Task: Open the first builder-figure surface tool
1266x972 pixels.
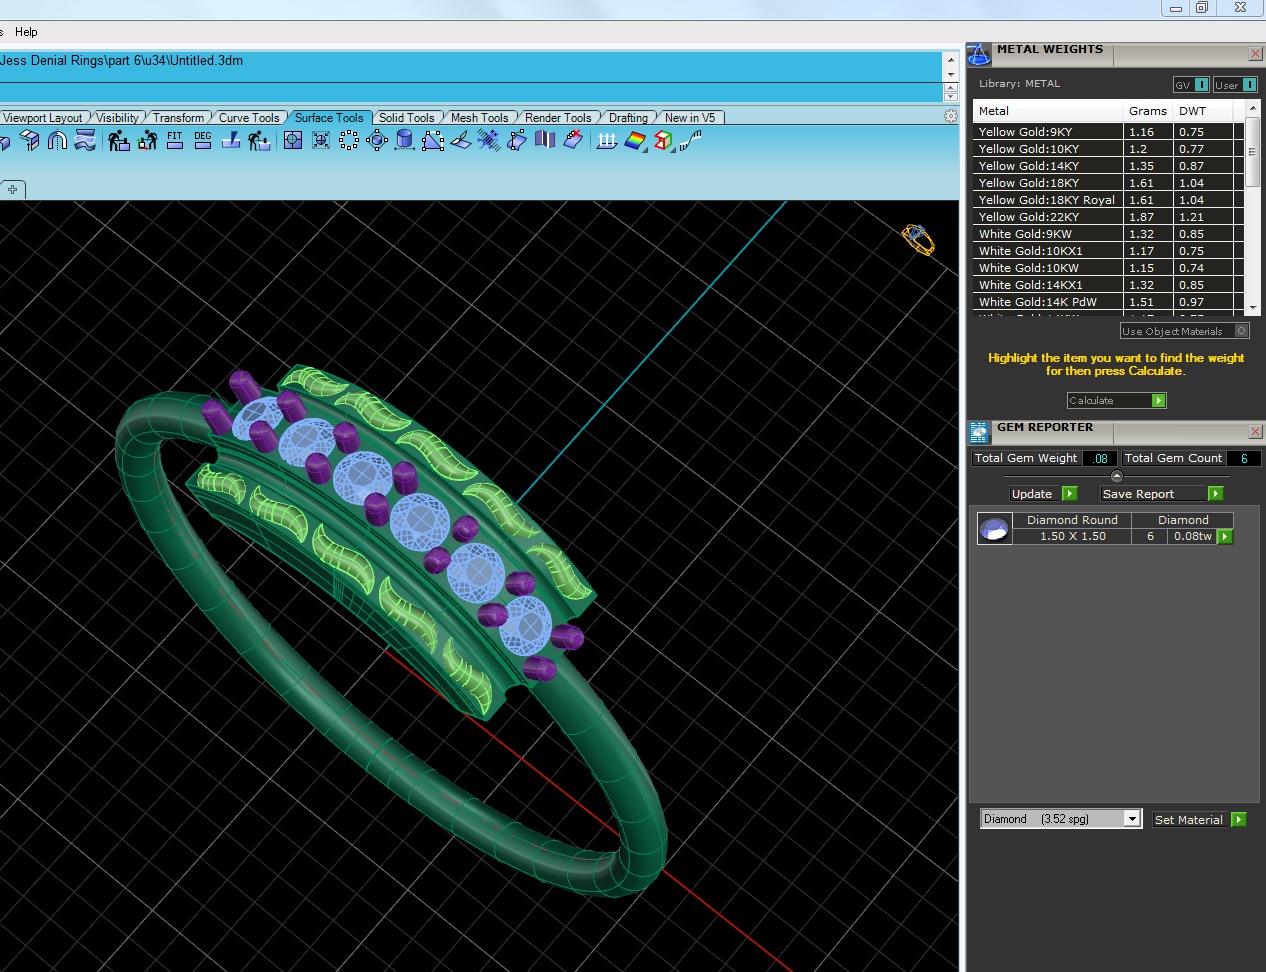Action: point(119,141)
